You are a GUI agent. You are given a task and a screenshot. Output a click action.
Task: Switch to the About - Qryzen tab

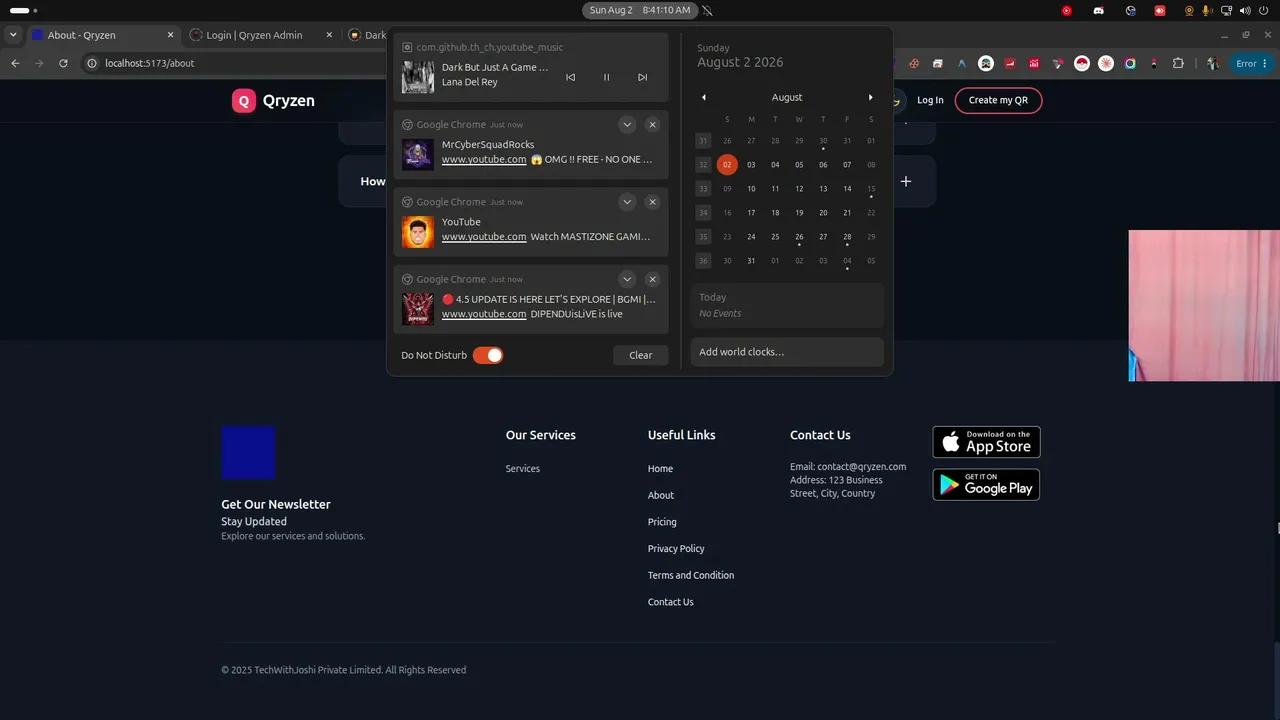pos(102,35)
